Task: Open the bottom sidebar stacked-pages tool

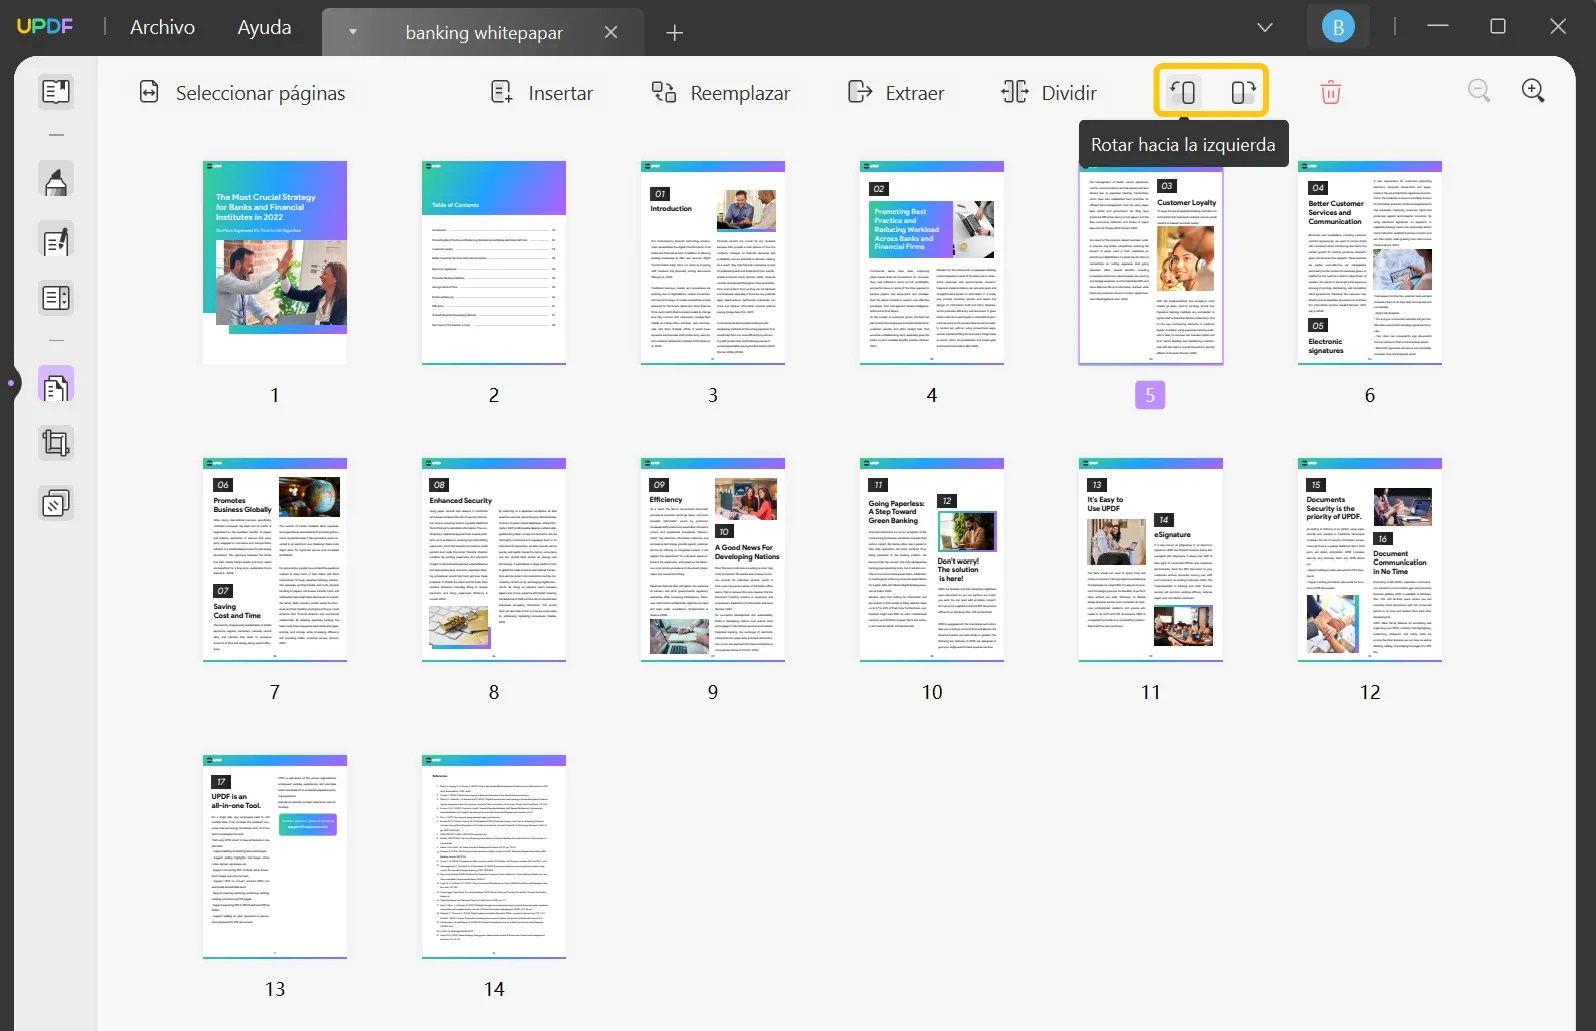Action: [56, 503]
